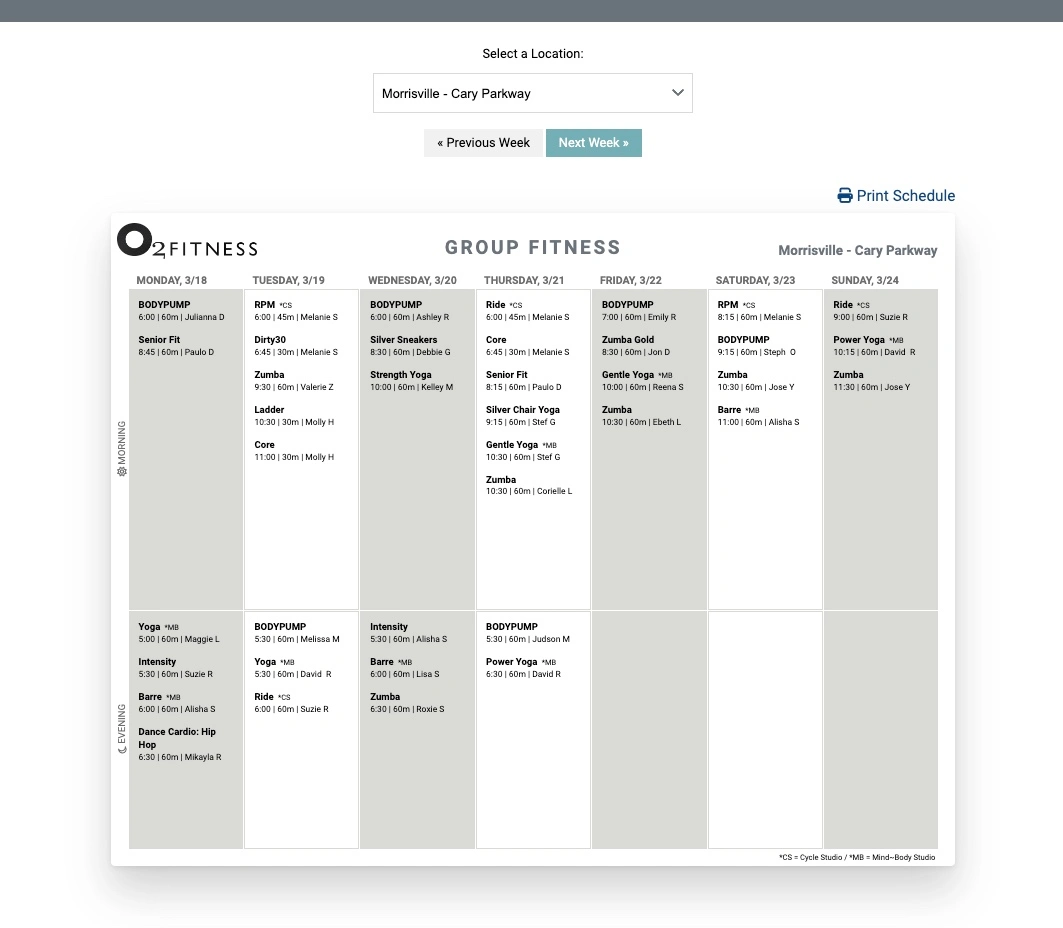Viewport: 1063px width, 928px height.
Task: Select Sunday Zumba at 11:30
Action: 872,380
